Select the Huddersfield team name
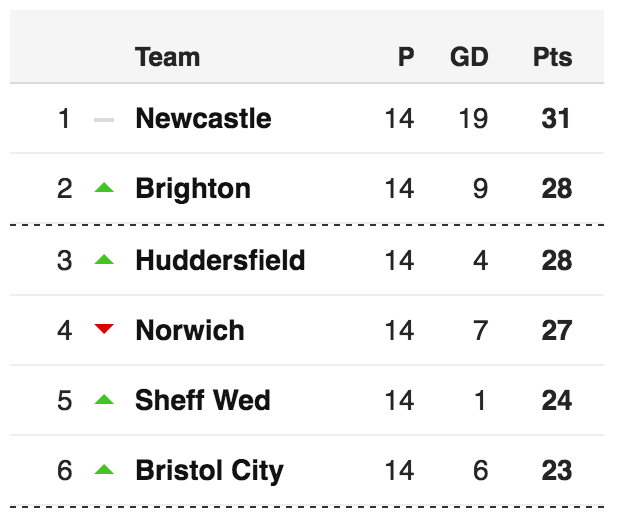 click(x=220, y=260)
